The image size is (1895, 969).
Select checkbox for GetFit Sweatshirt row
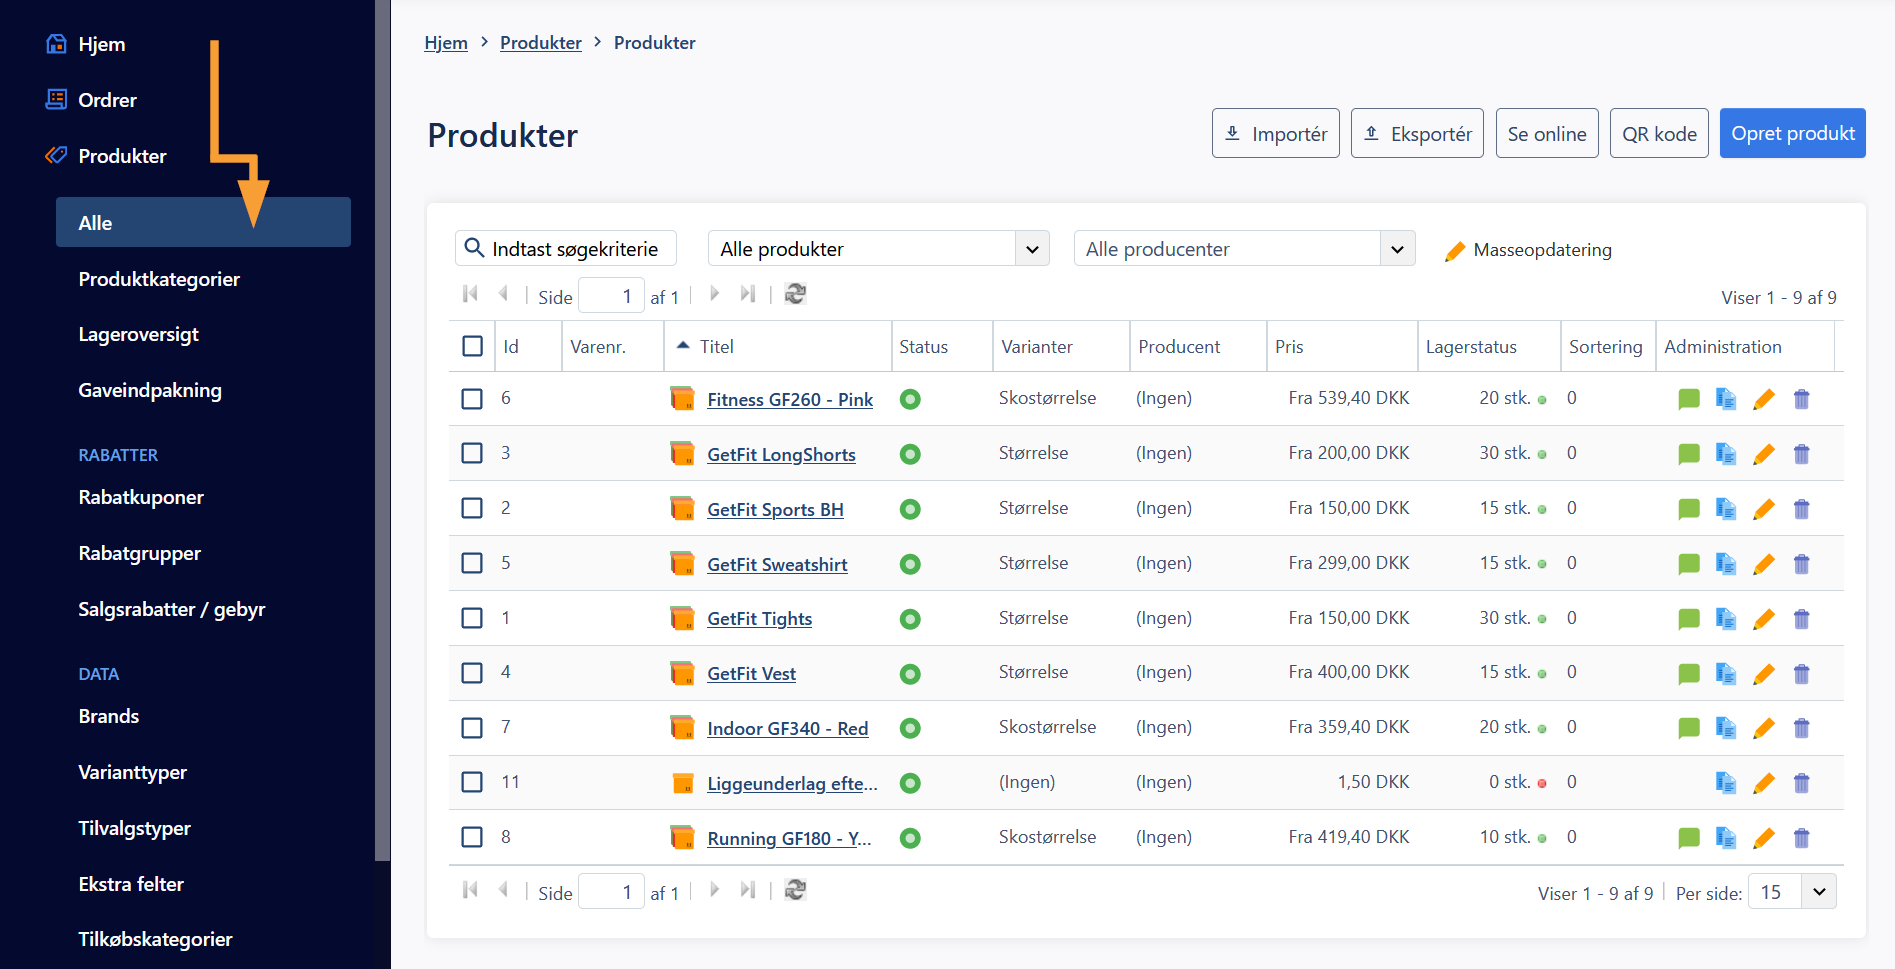pyautogui.click(x=472, y=563)
